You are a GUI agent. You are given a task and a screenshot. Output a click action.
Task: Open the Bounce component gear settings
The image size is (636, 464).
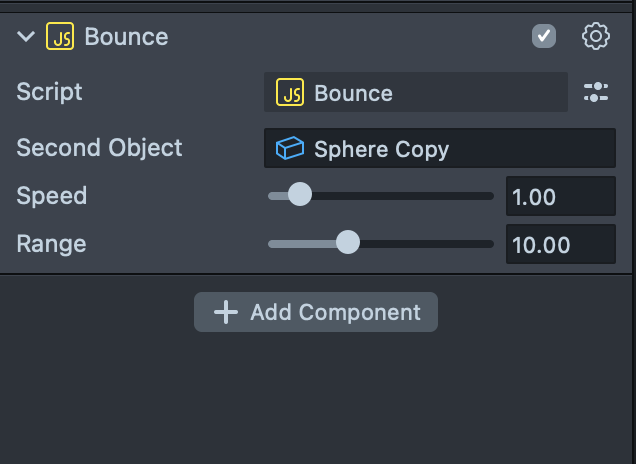595,37
